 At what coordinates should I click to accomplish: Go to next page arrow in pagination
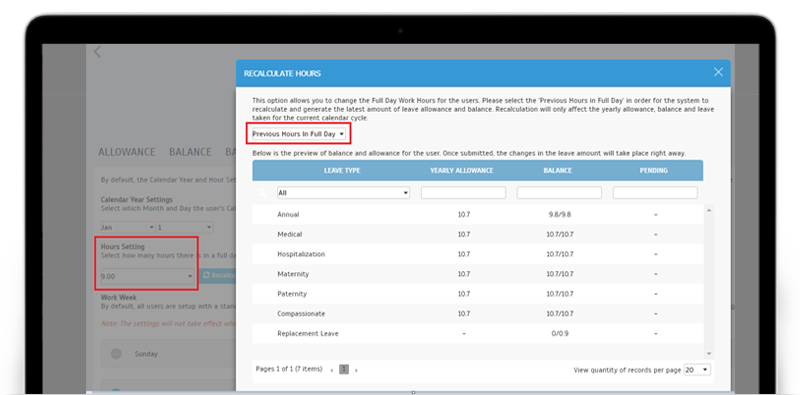pos(356,369)
